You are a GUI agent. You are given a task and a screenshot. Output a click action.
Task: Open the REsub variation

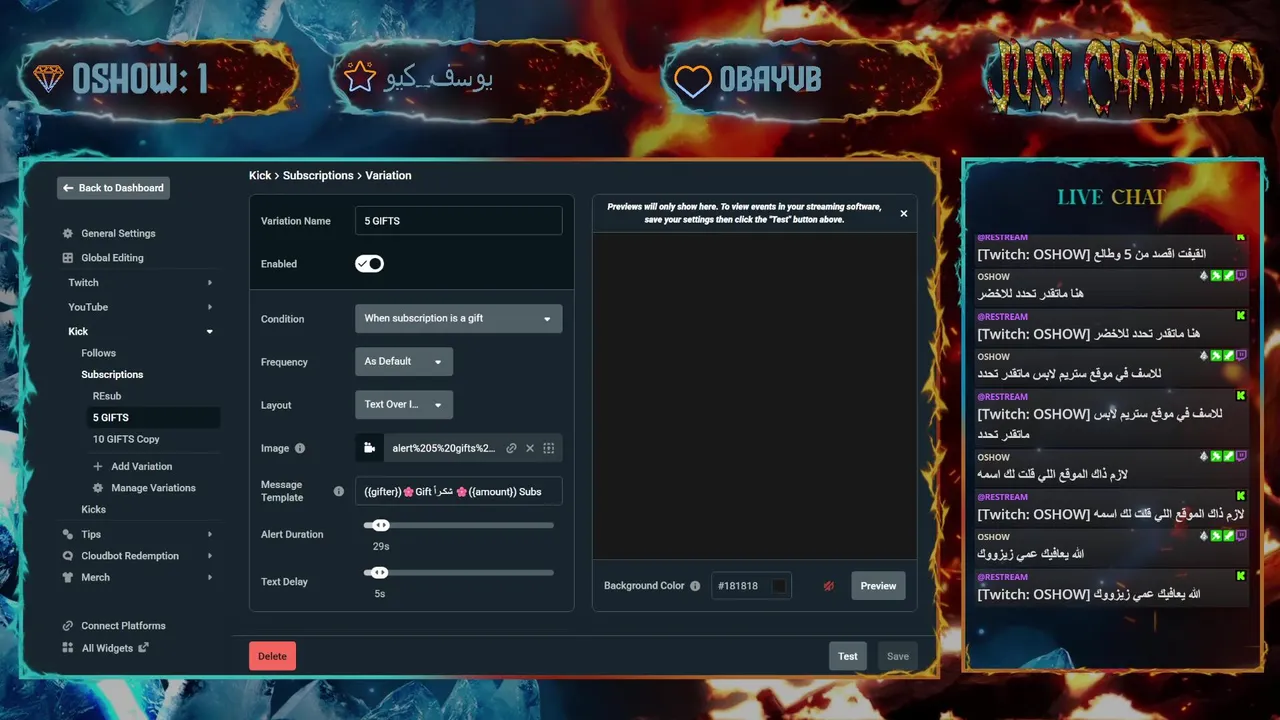(x=107, y=396)
